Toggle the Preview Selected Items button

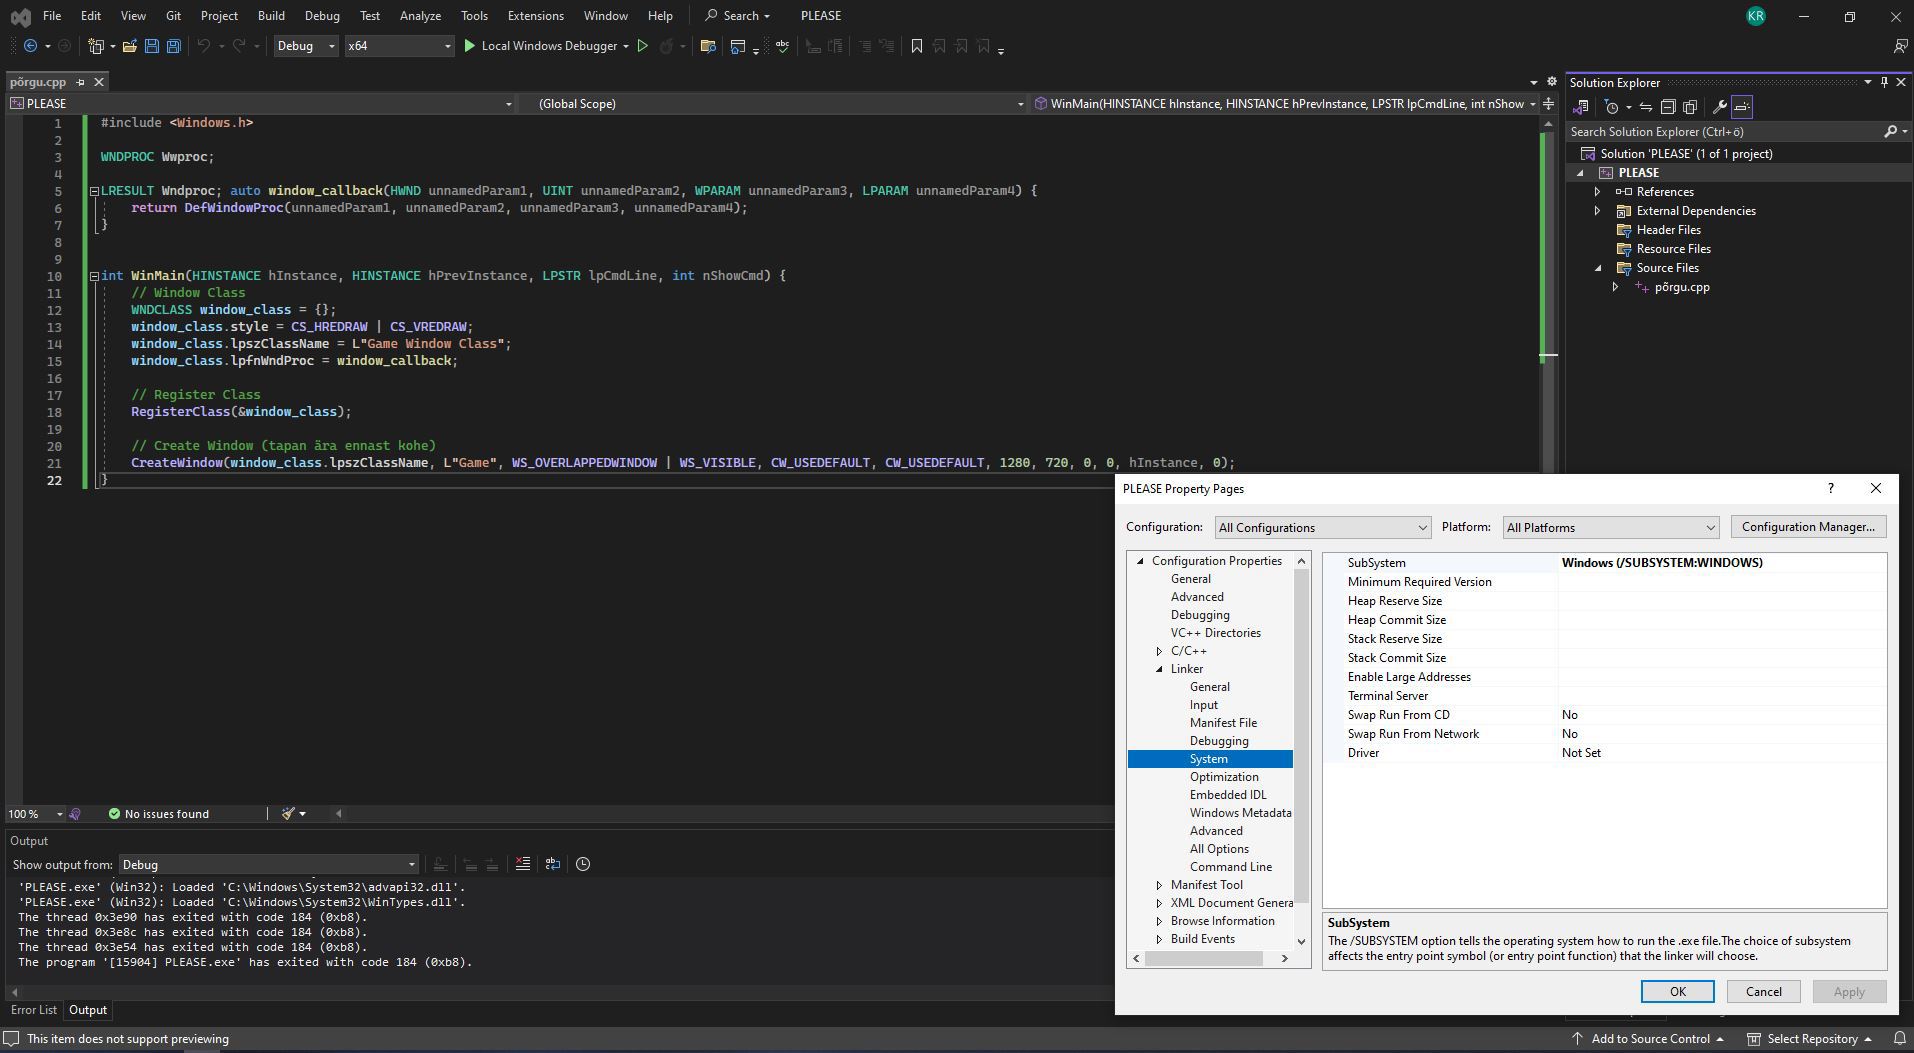(x=1742, y=107)
